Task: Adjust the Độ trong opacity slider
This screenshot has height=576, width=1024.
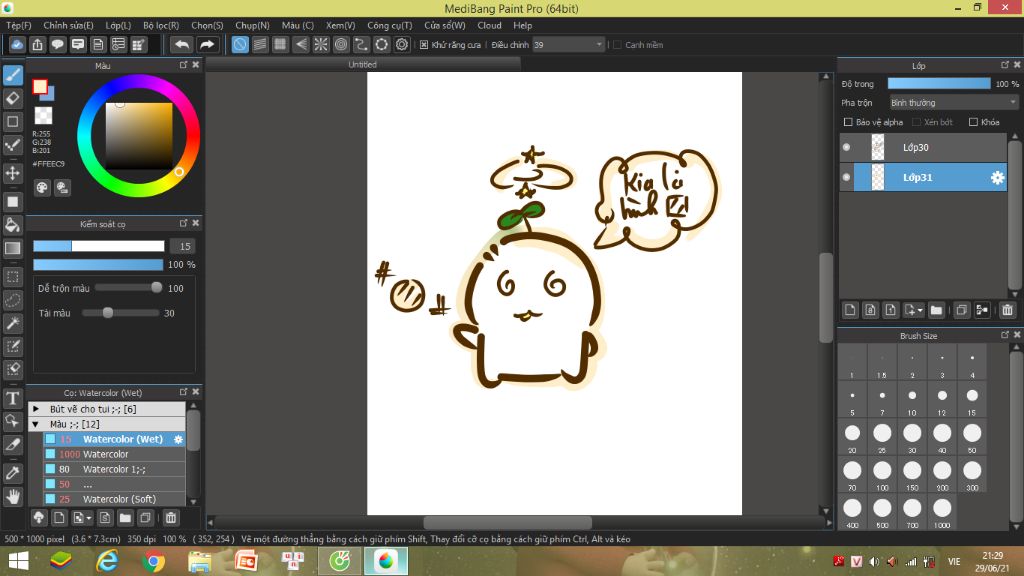Action: click(x=939, y=84)
